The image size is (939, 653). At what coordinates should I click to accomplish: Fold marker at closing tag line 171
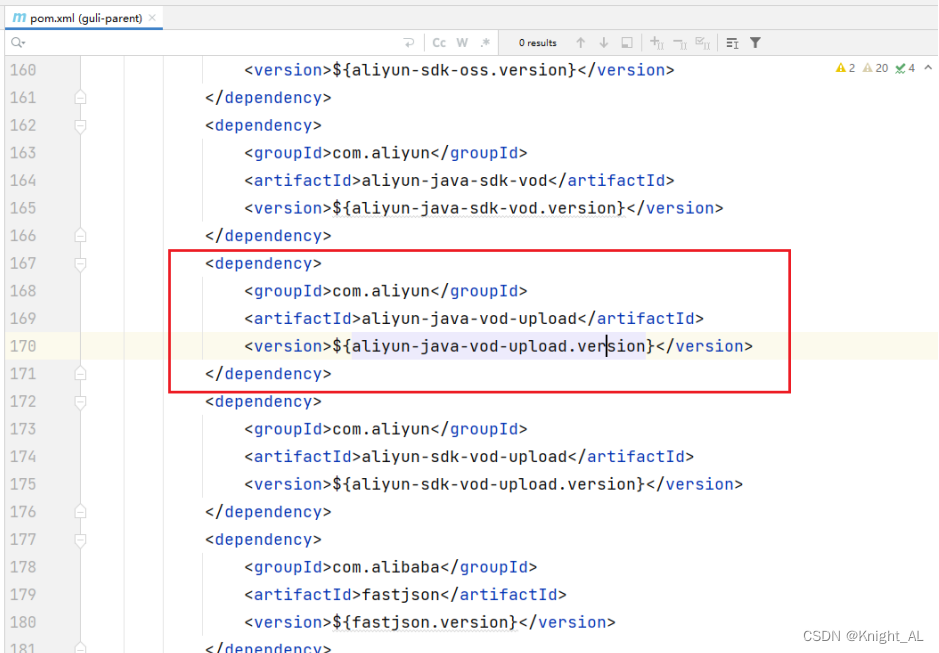coord(80,374)
